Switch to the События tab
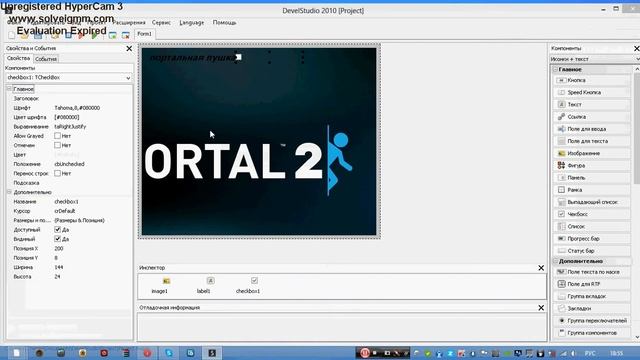 point(46,59)
